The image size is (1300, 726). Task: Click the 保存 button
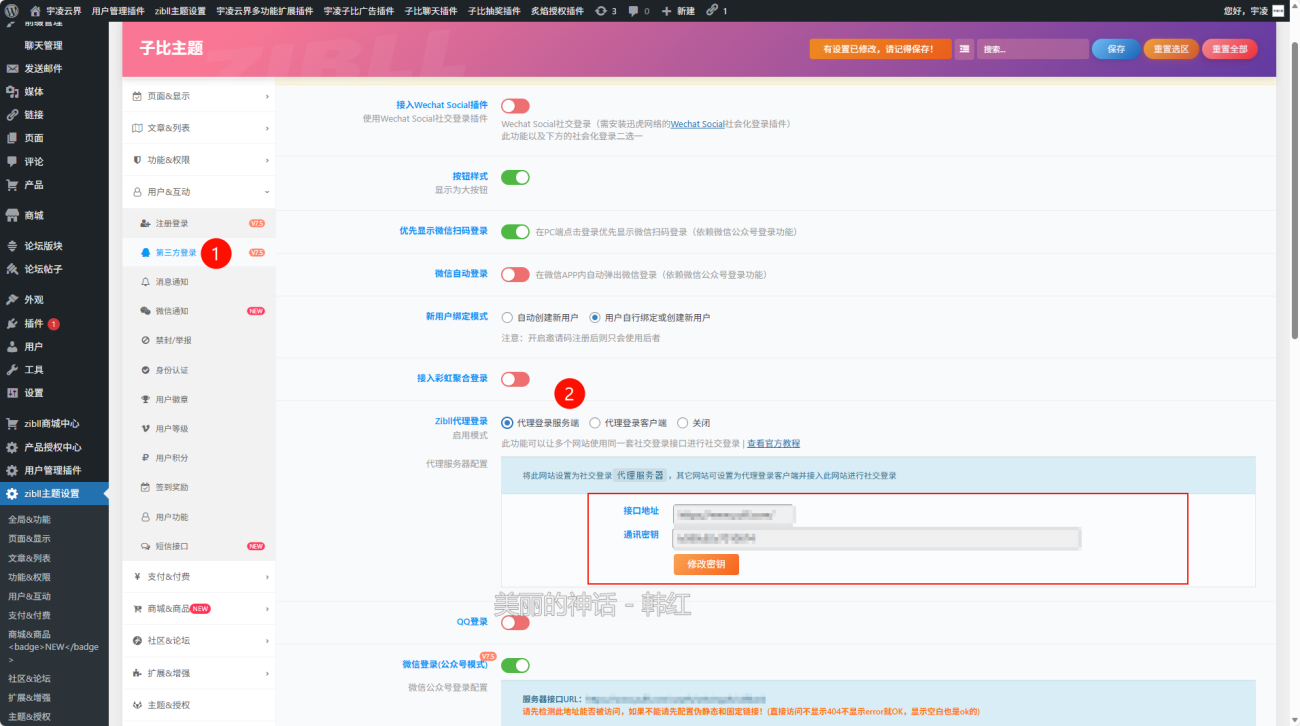tap(1115, 48)
